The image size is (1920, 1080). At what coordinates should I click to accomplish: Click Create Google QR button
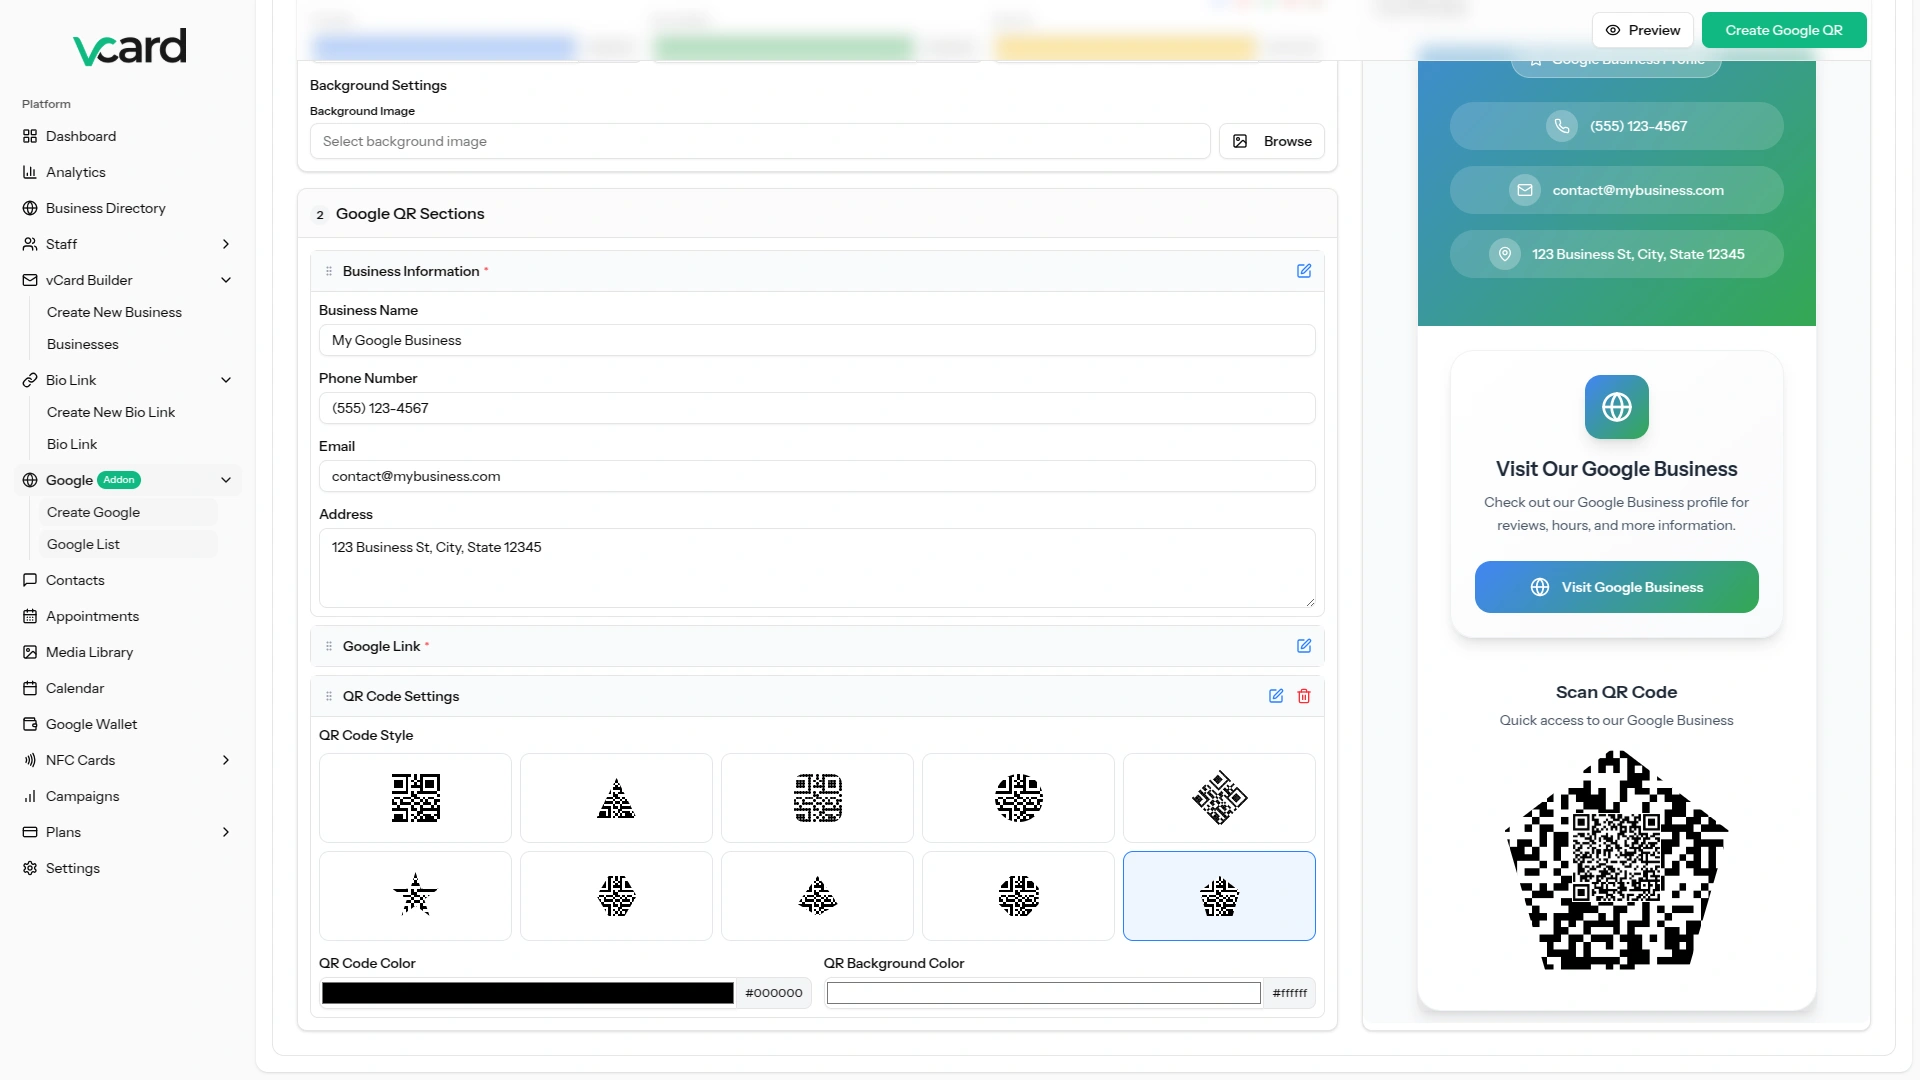[1783, 30]
